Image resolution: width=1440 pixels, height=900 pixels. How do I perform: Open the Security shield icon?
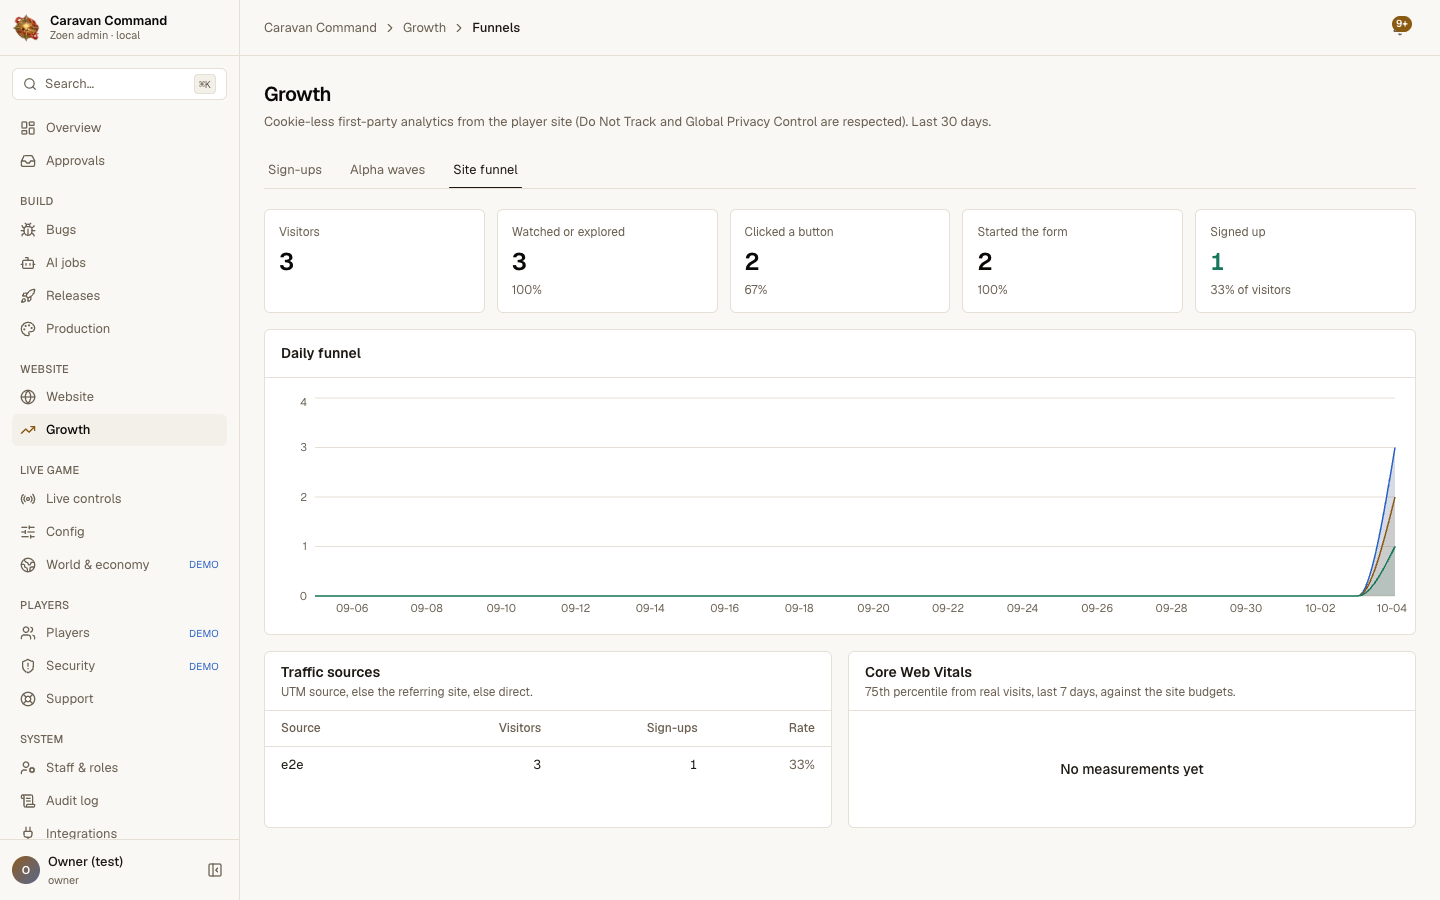[28, 666]
